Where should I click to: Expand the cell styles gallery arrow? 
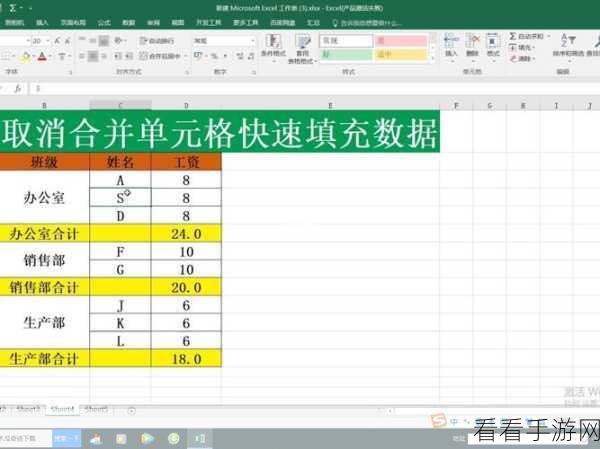tap(433, 58)
